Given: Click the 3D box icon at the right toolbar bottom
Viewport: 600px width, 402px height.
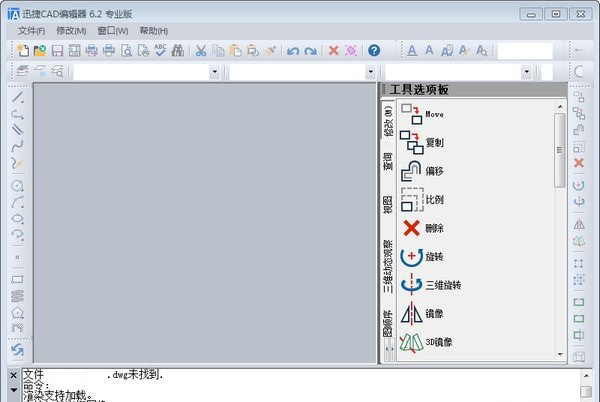Looking at the screenshot, I should [579, 357].
